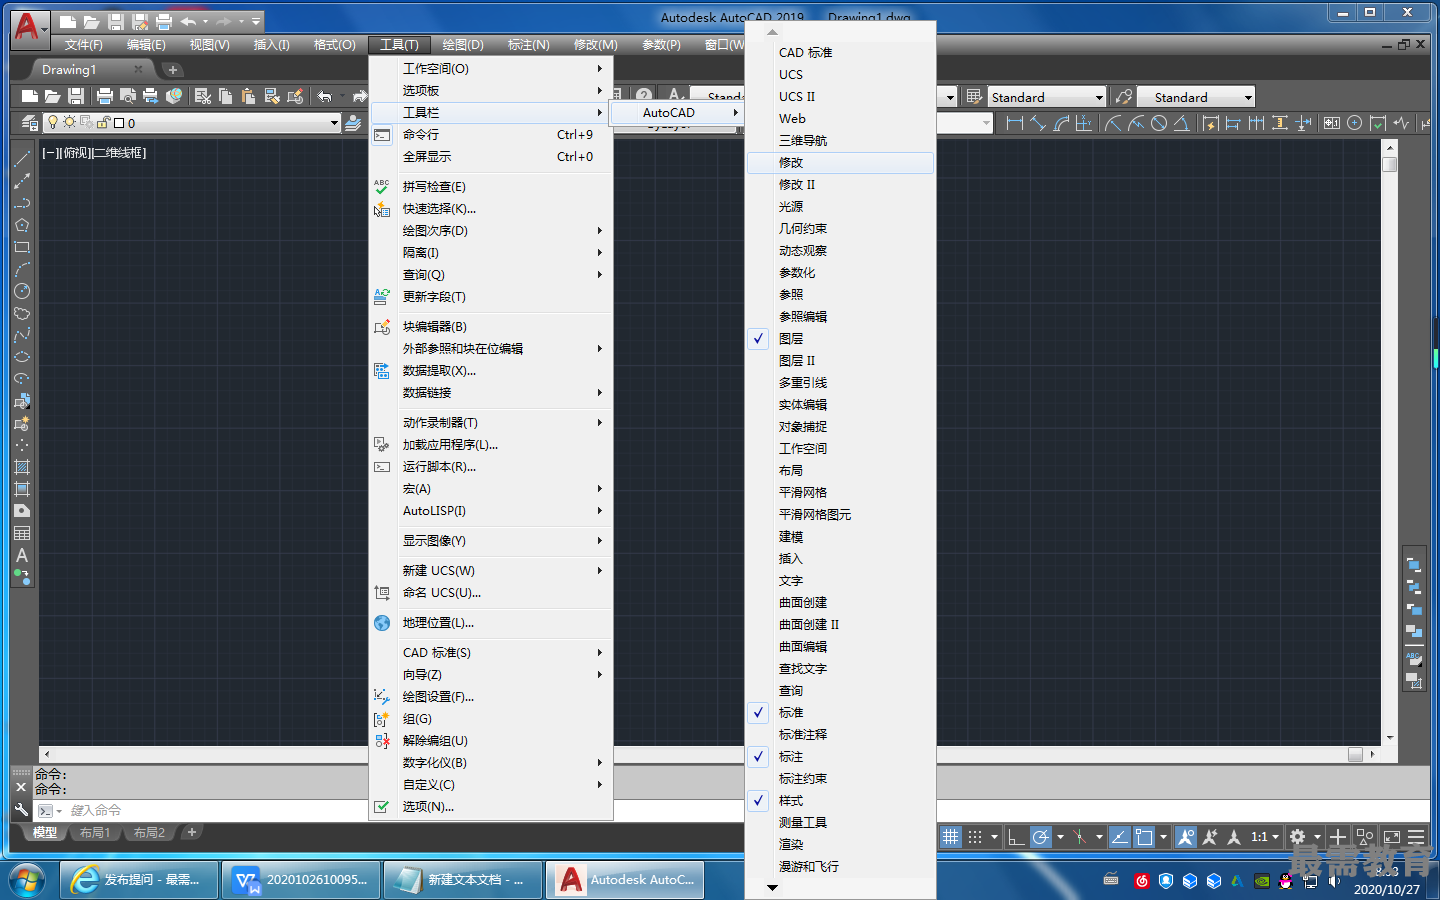Click the vertical scrollbar of drawing area
This screenshot has width=1440, height=900.
pyautogui.click(x=1389, y=445)
